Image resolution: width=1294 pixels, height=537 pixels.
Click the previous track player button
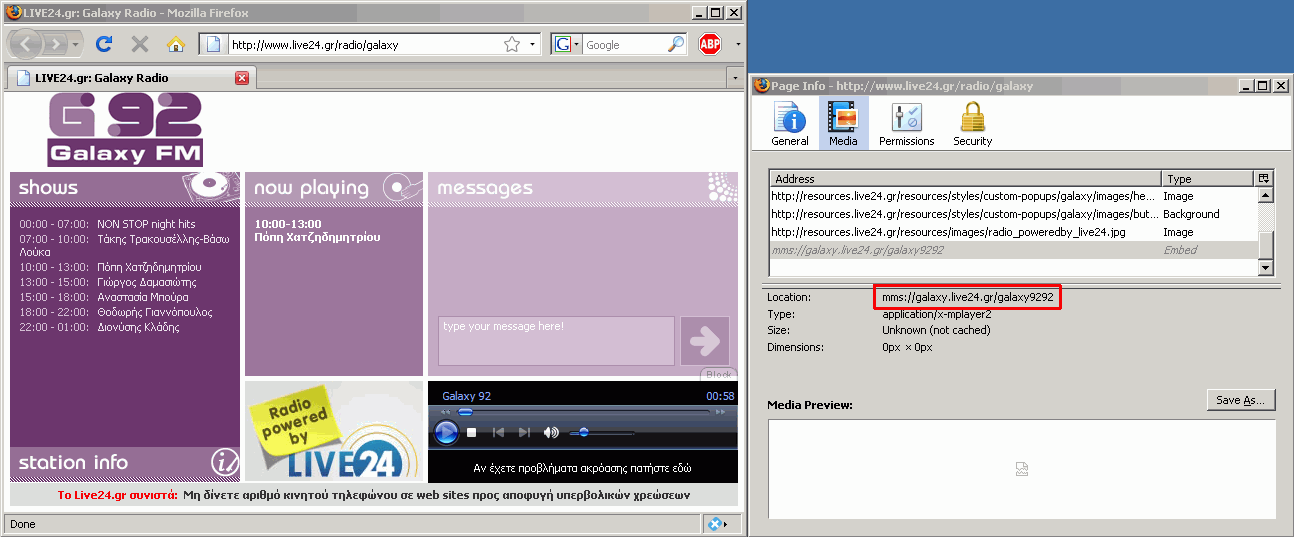point(498,433)
